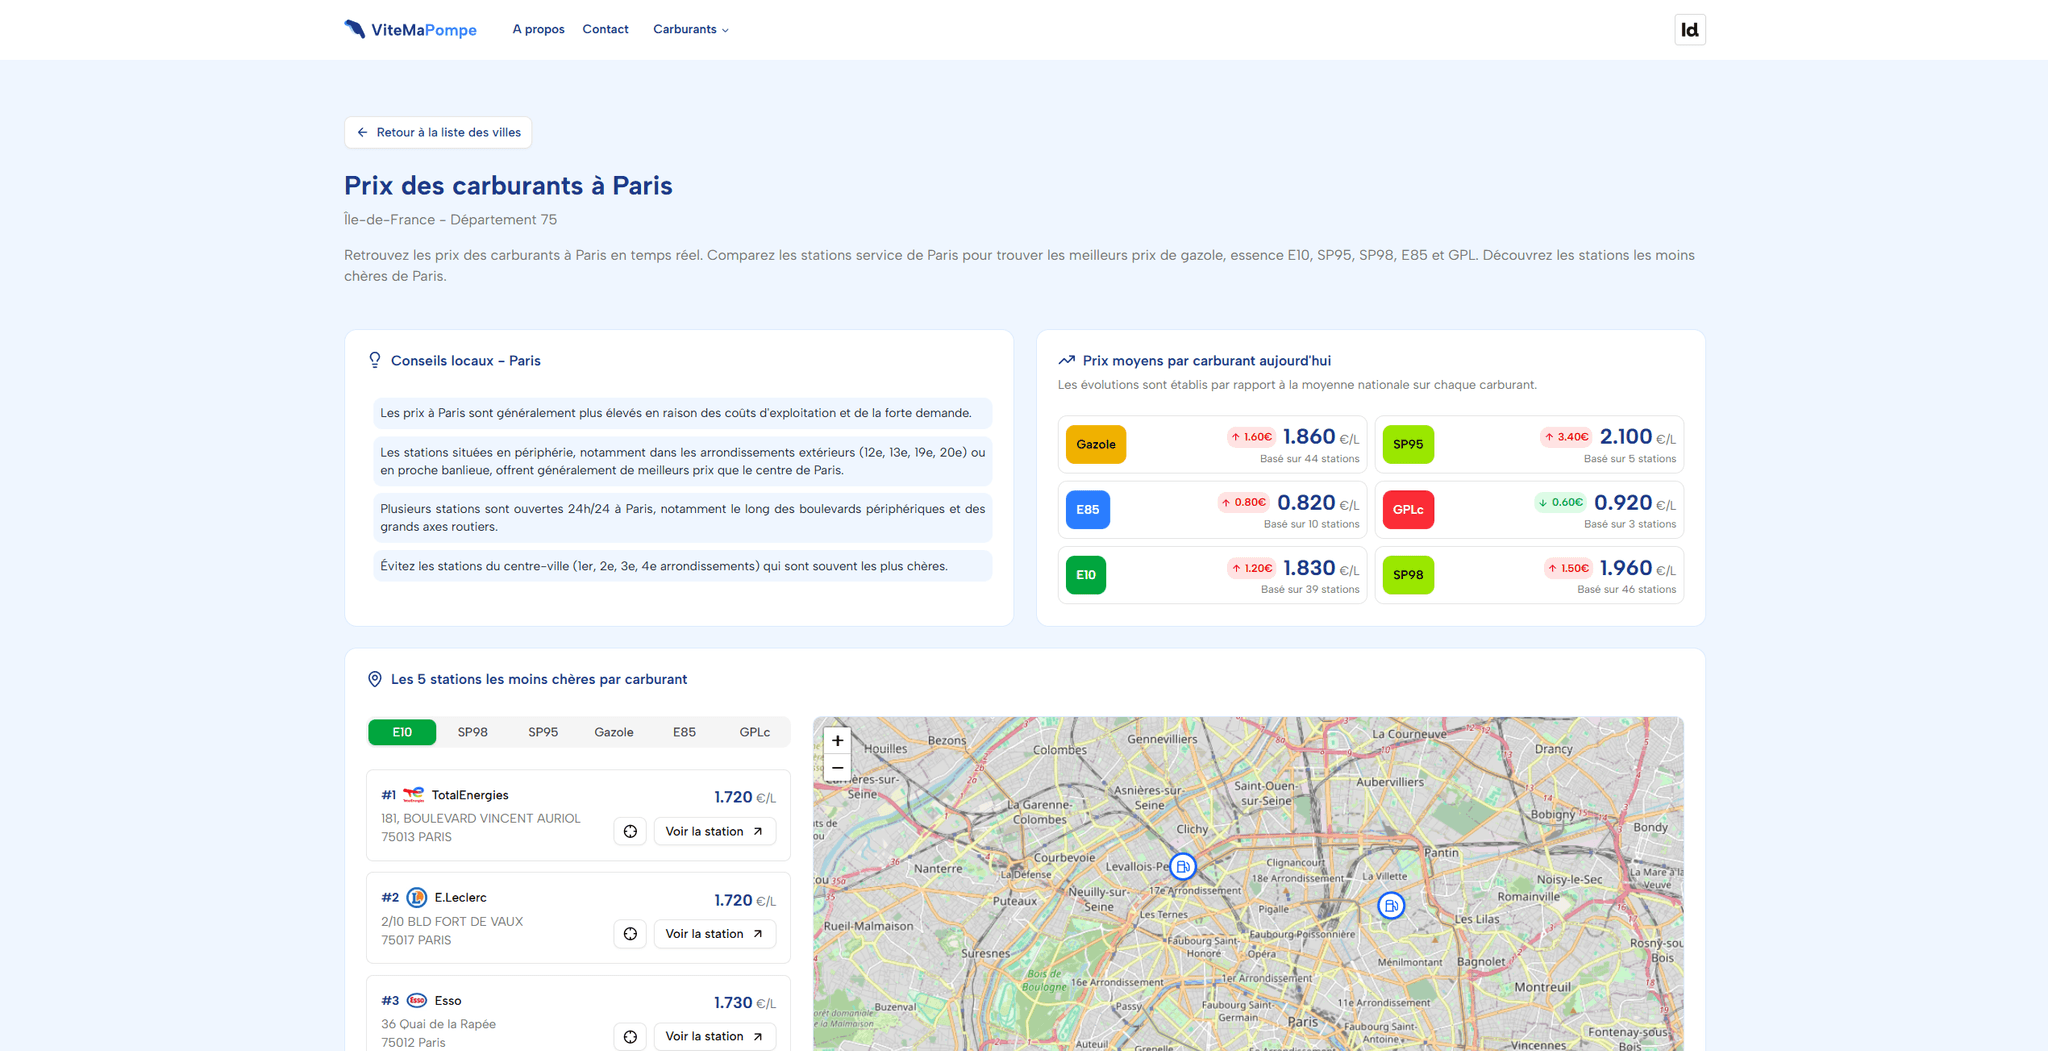Open the Contact page
Viewport: 2048px width, 1051px height.
point(605,30)
